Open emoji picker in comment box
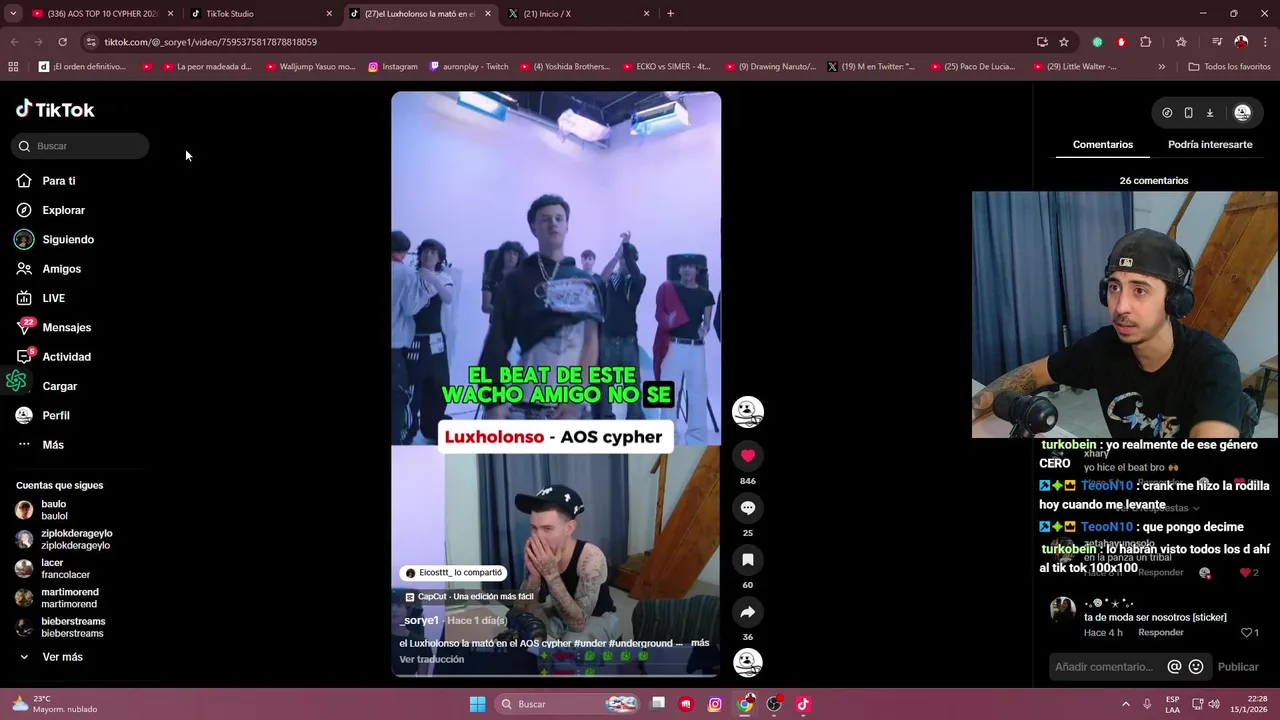Screen dimensions: 1280x720 coord(1195,667)
